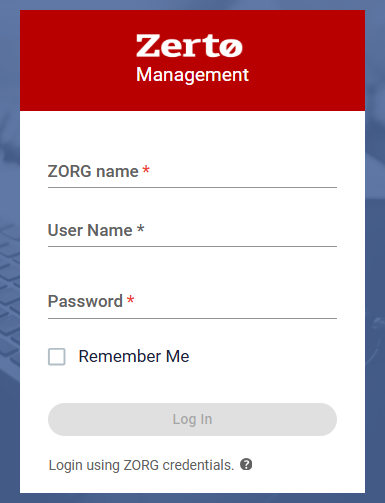
Task: Click the ZORG name field label
Action: (93, 172)
